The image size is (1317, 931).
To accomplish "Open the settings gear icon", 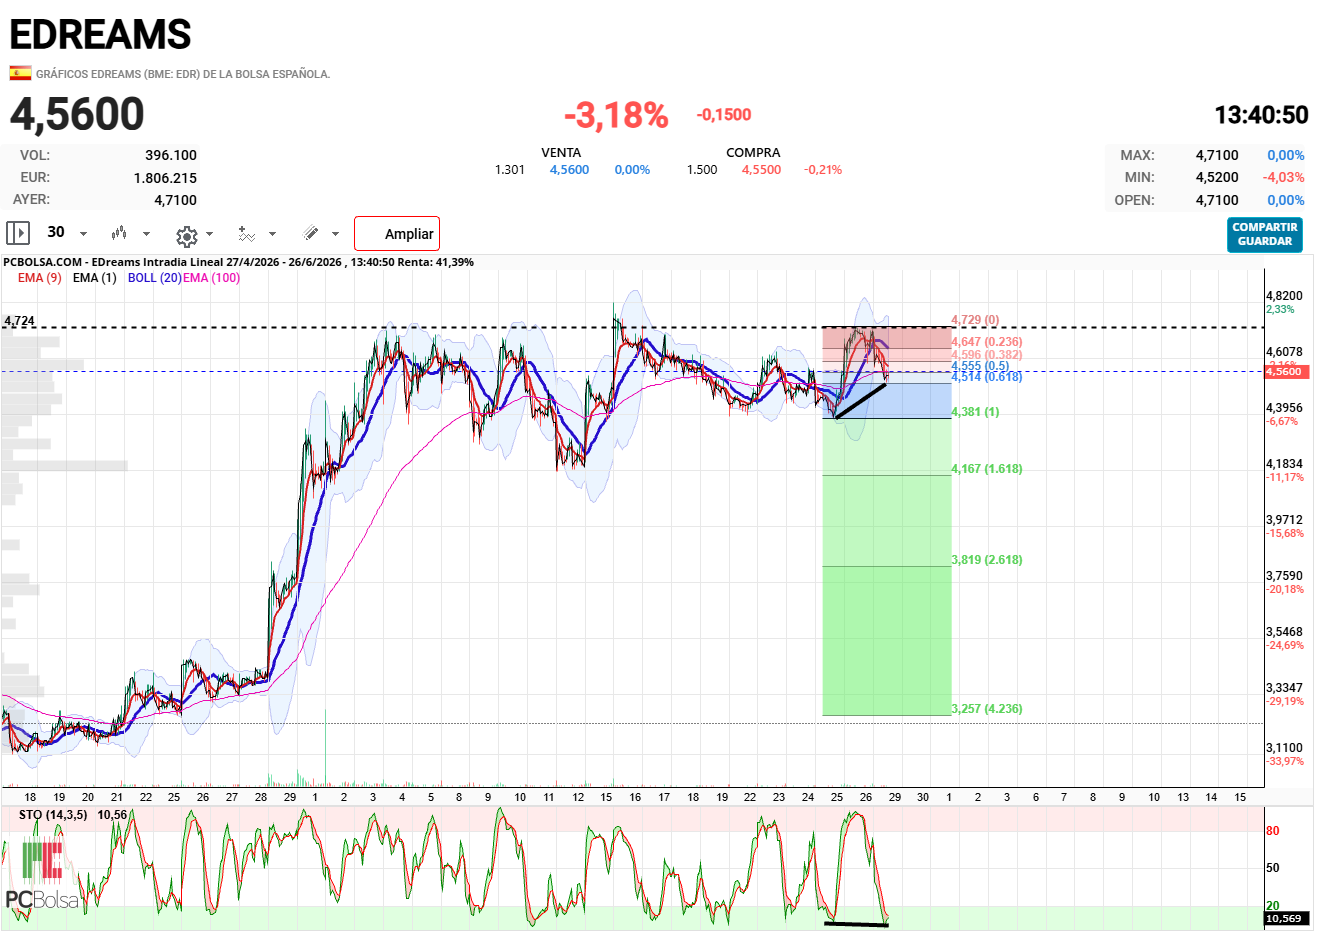I will click(x=186, y=235).
